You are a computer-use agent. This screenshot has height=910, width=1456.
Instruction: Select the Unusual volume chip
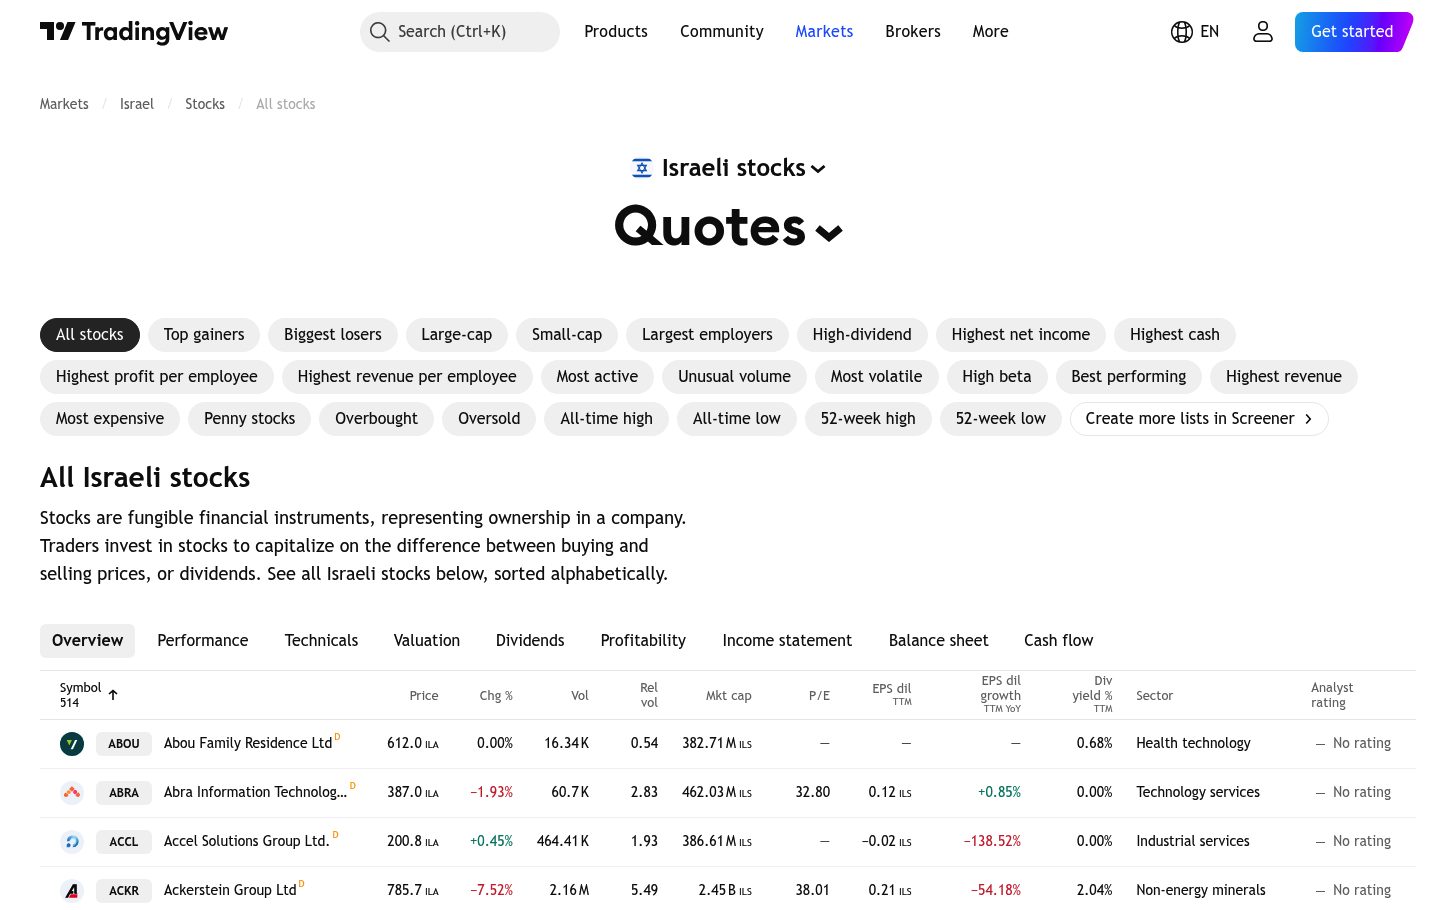(x=734, y=377)
